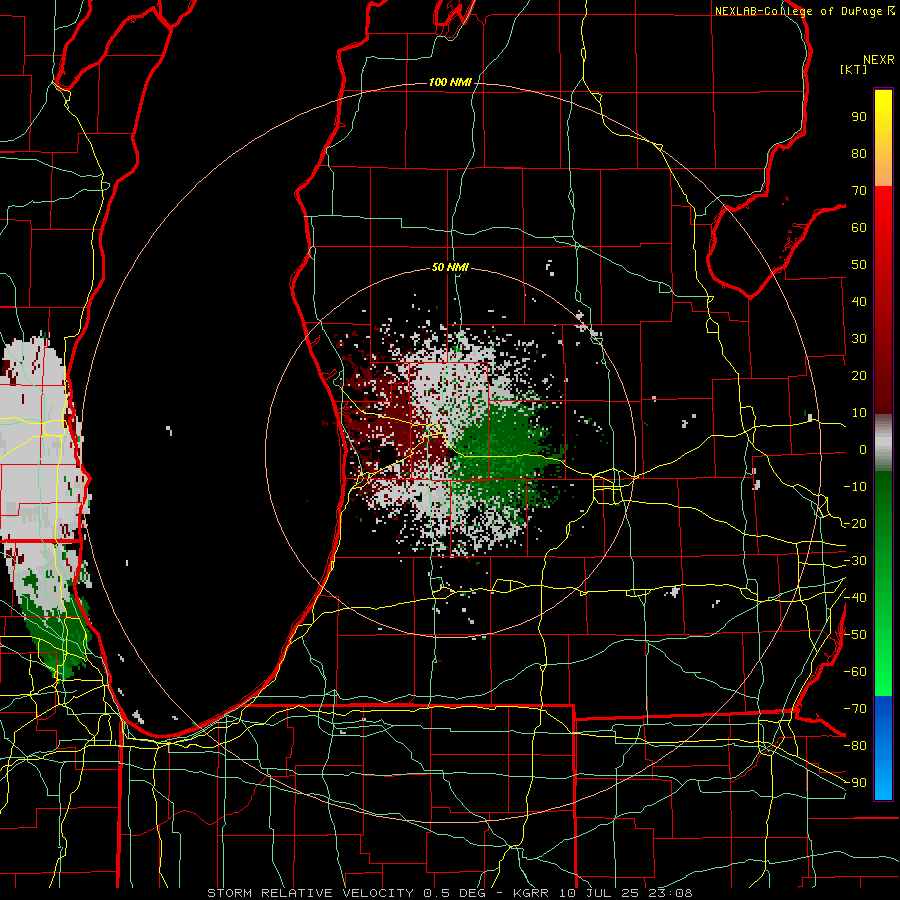Click the -20 scale value
The image size is (900, 900).
855,524
